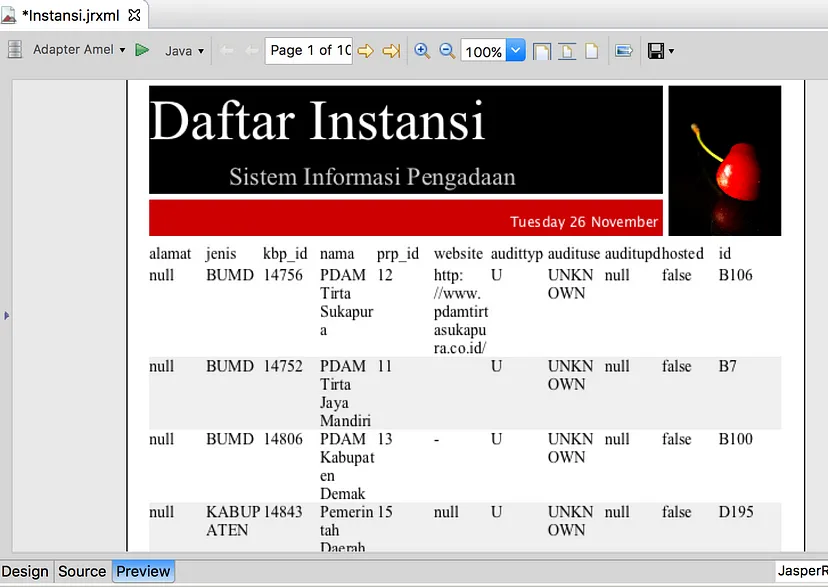828x587 pixels.
Task: Click kbp_id value 14752
Action: (283, 366)
